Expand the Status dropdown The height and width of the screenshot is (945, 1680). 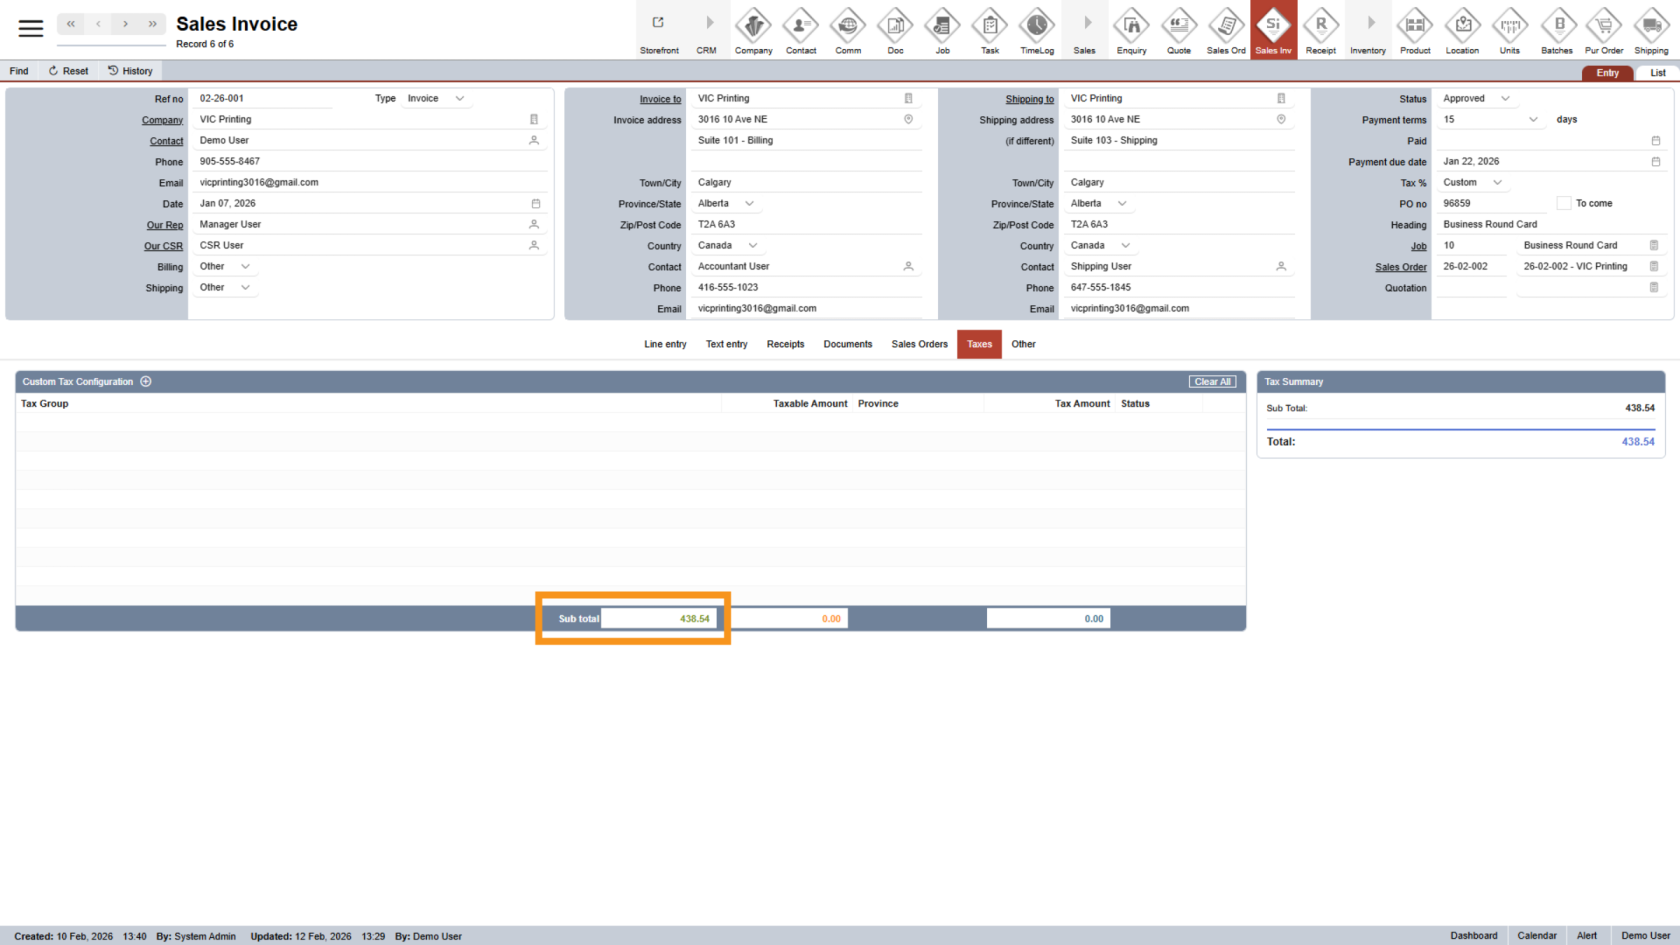click(1505, 99)
